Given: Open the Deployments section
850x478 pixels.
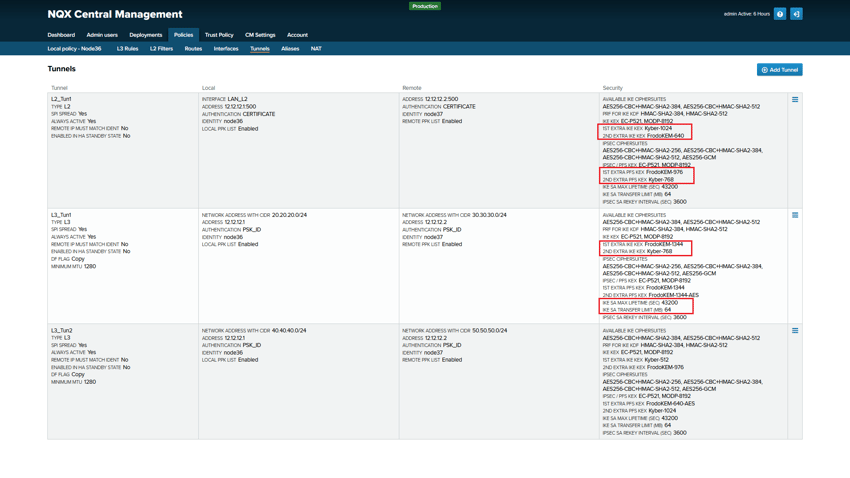Looking at the screenshot, I should 145,35.
